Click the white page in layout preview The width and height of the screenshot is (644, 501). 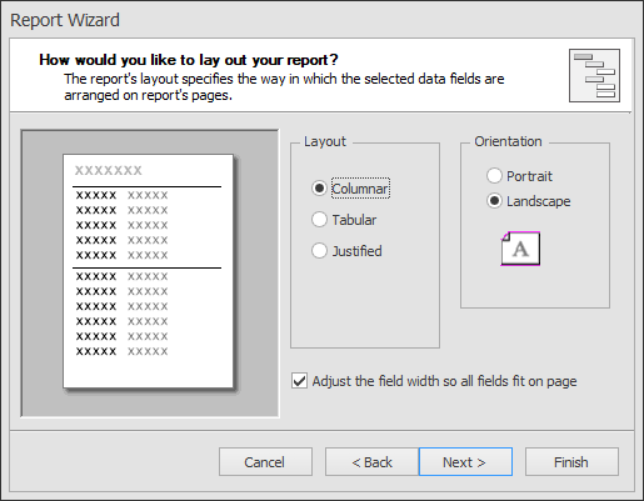pos(148,271)
